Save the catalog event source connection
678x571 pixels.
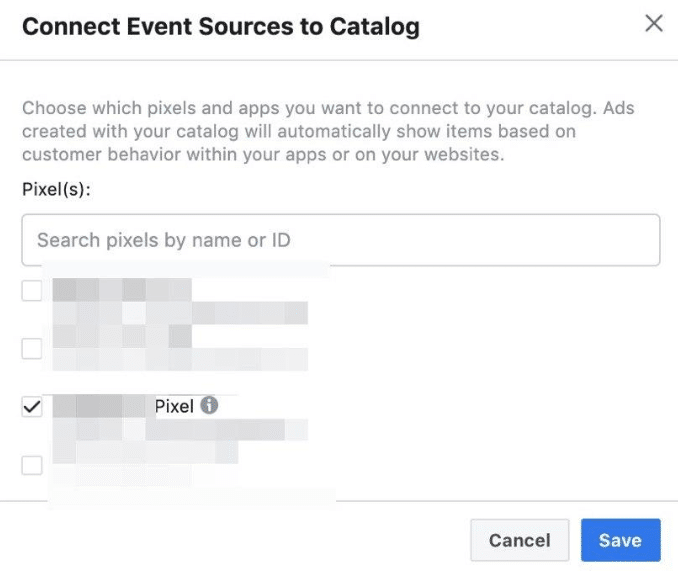point(620,540)
